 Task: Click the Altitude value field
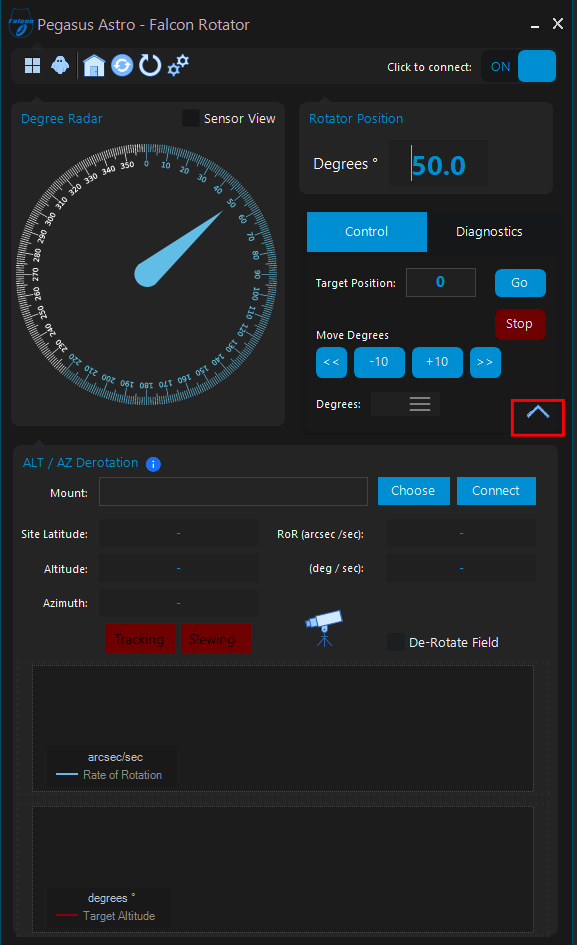[178, 568]
